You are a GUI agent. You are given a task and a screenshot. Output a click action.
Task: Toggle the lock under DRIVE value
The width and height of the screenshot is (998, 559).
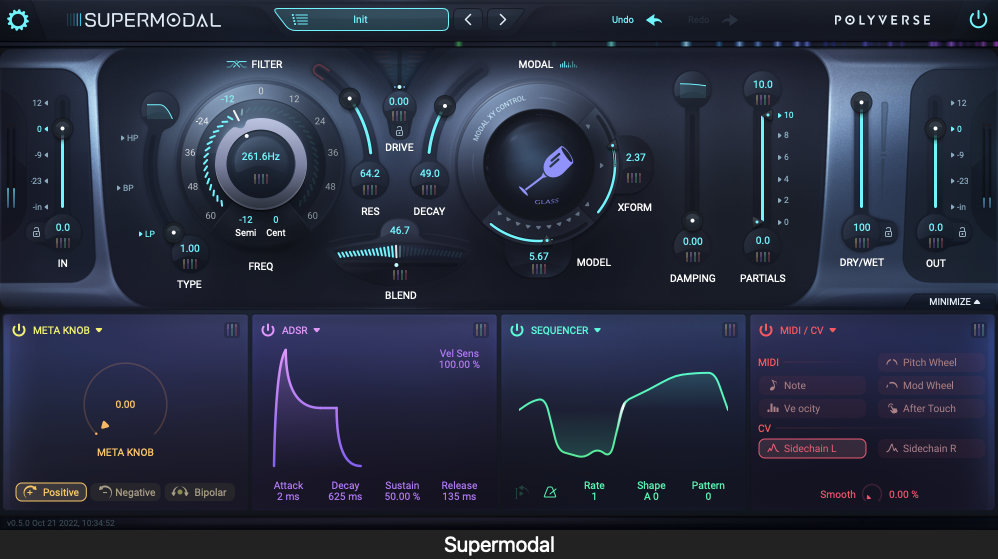point(399,131)
